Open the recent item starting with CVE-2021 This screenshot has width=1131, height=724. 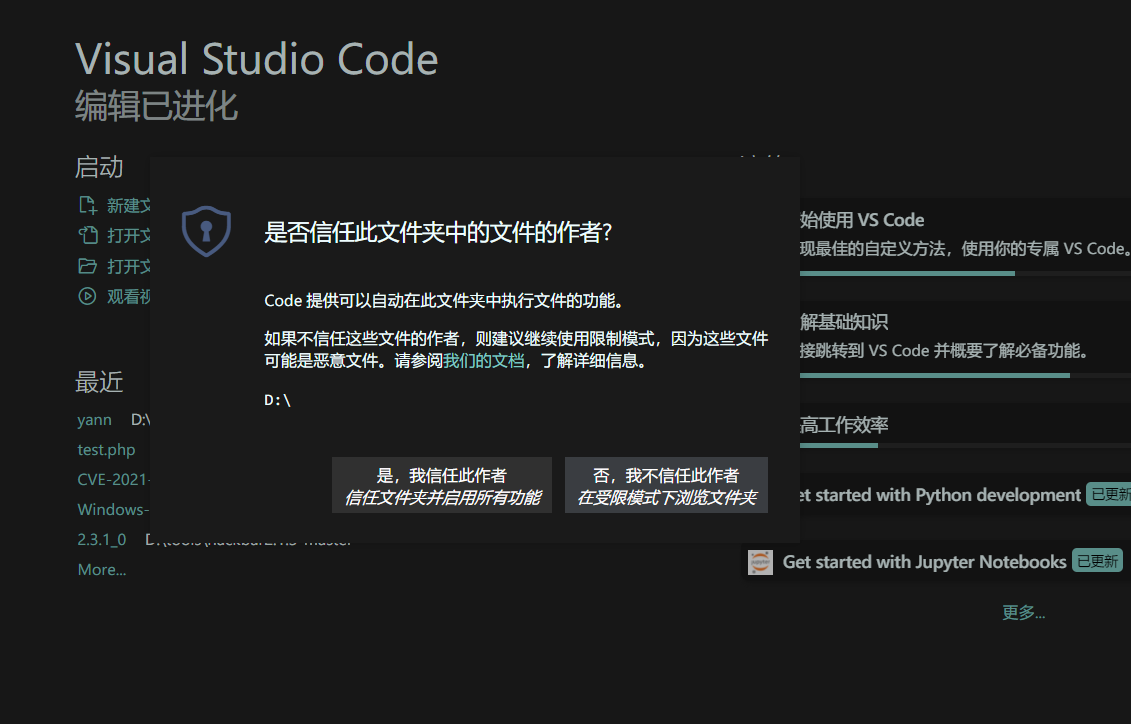point(113,480)
